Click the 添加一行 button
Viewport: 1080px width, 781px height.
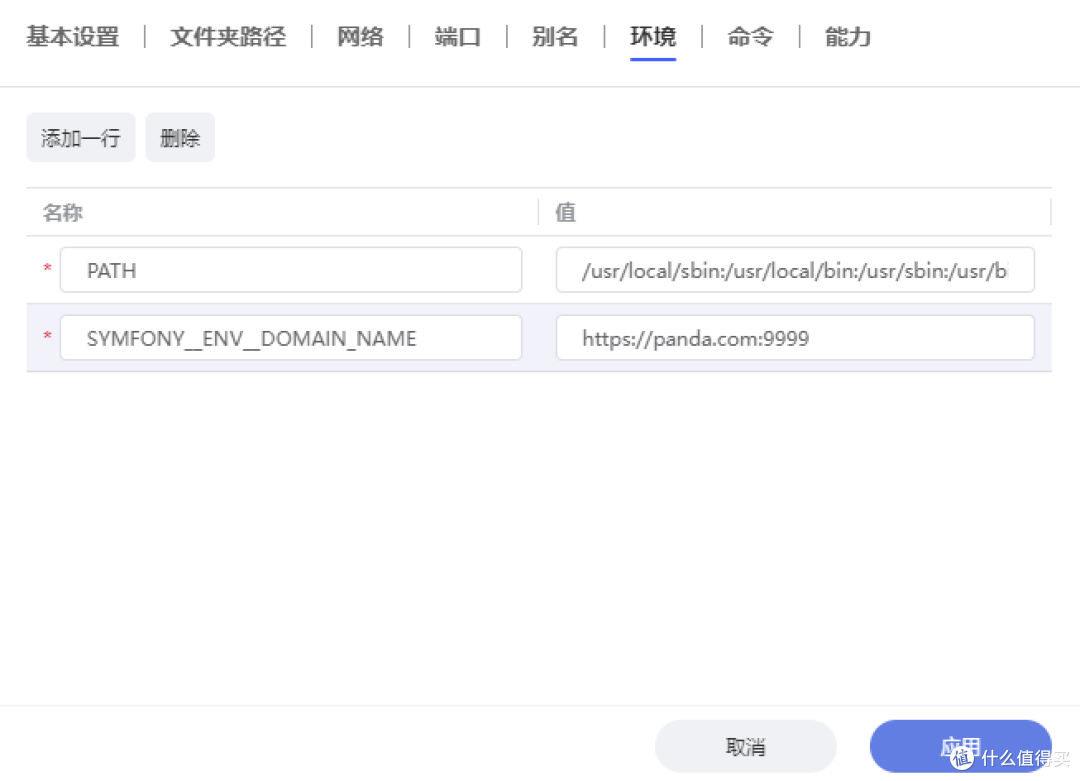[x=81, y=138]
